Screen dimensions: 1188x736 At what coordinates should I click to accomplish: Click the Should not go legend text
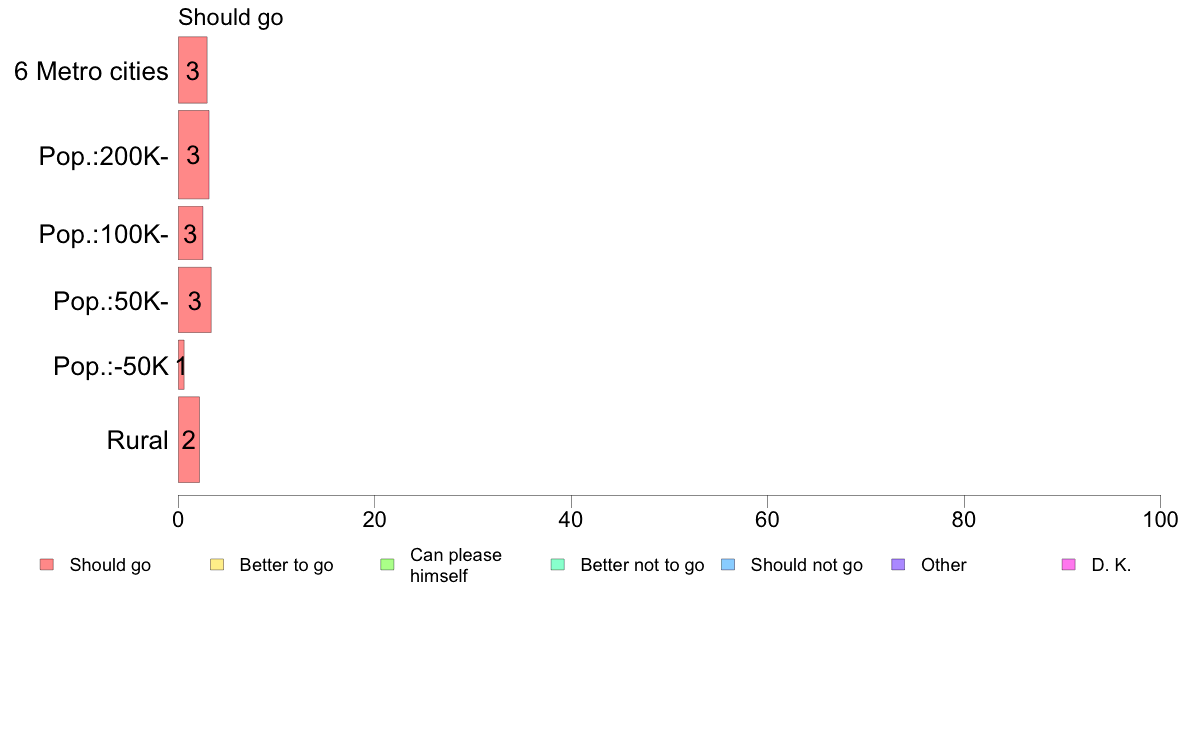[807, 565]
